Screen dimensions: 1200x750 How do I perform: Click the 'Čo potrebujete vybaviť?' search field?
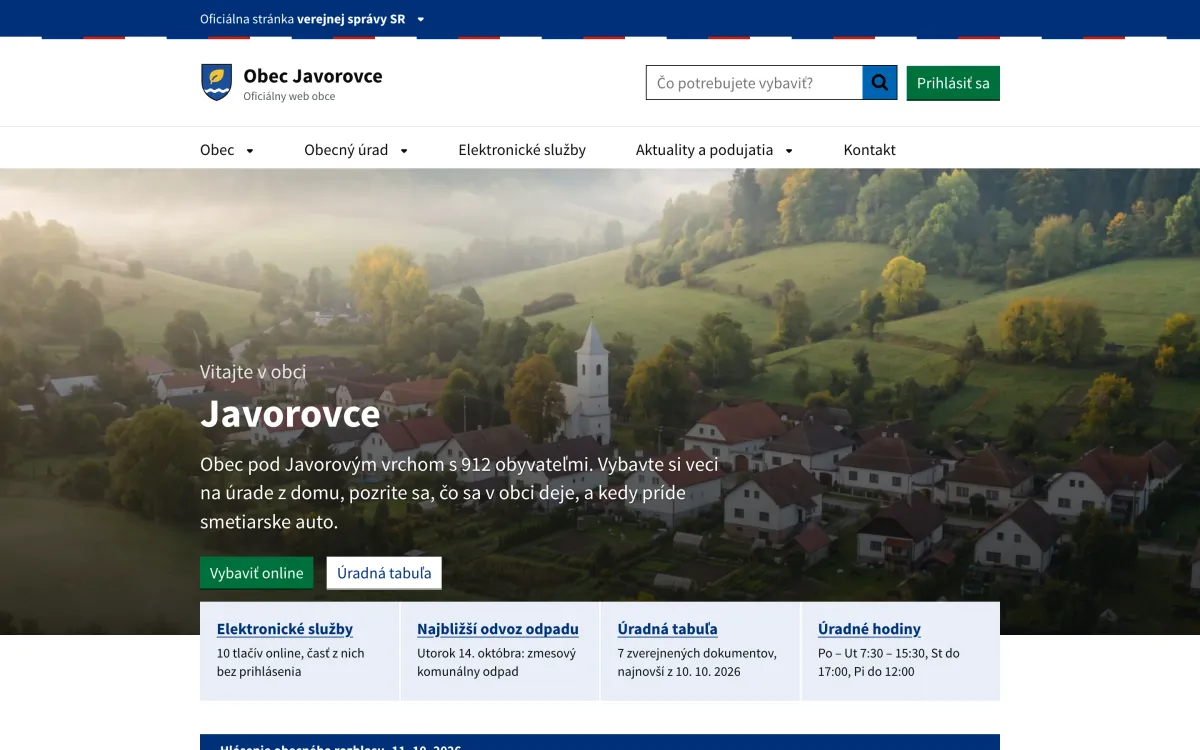click(754, 83)
